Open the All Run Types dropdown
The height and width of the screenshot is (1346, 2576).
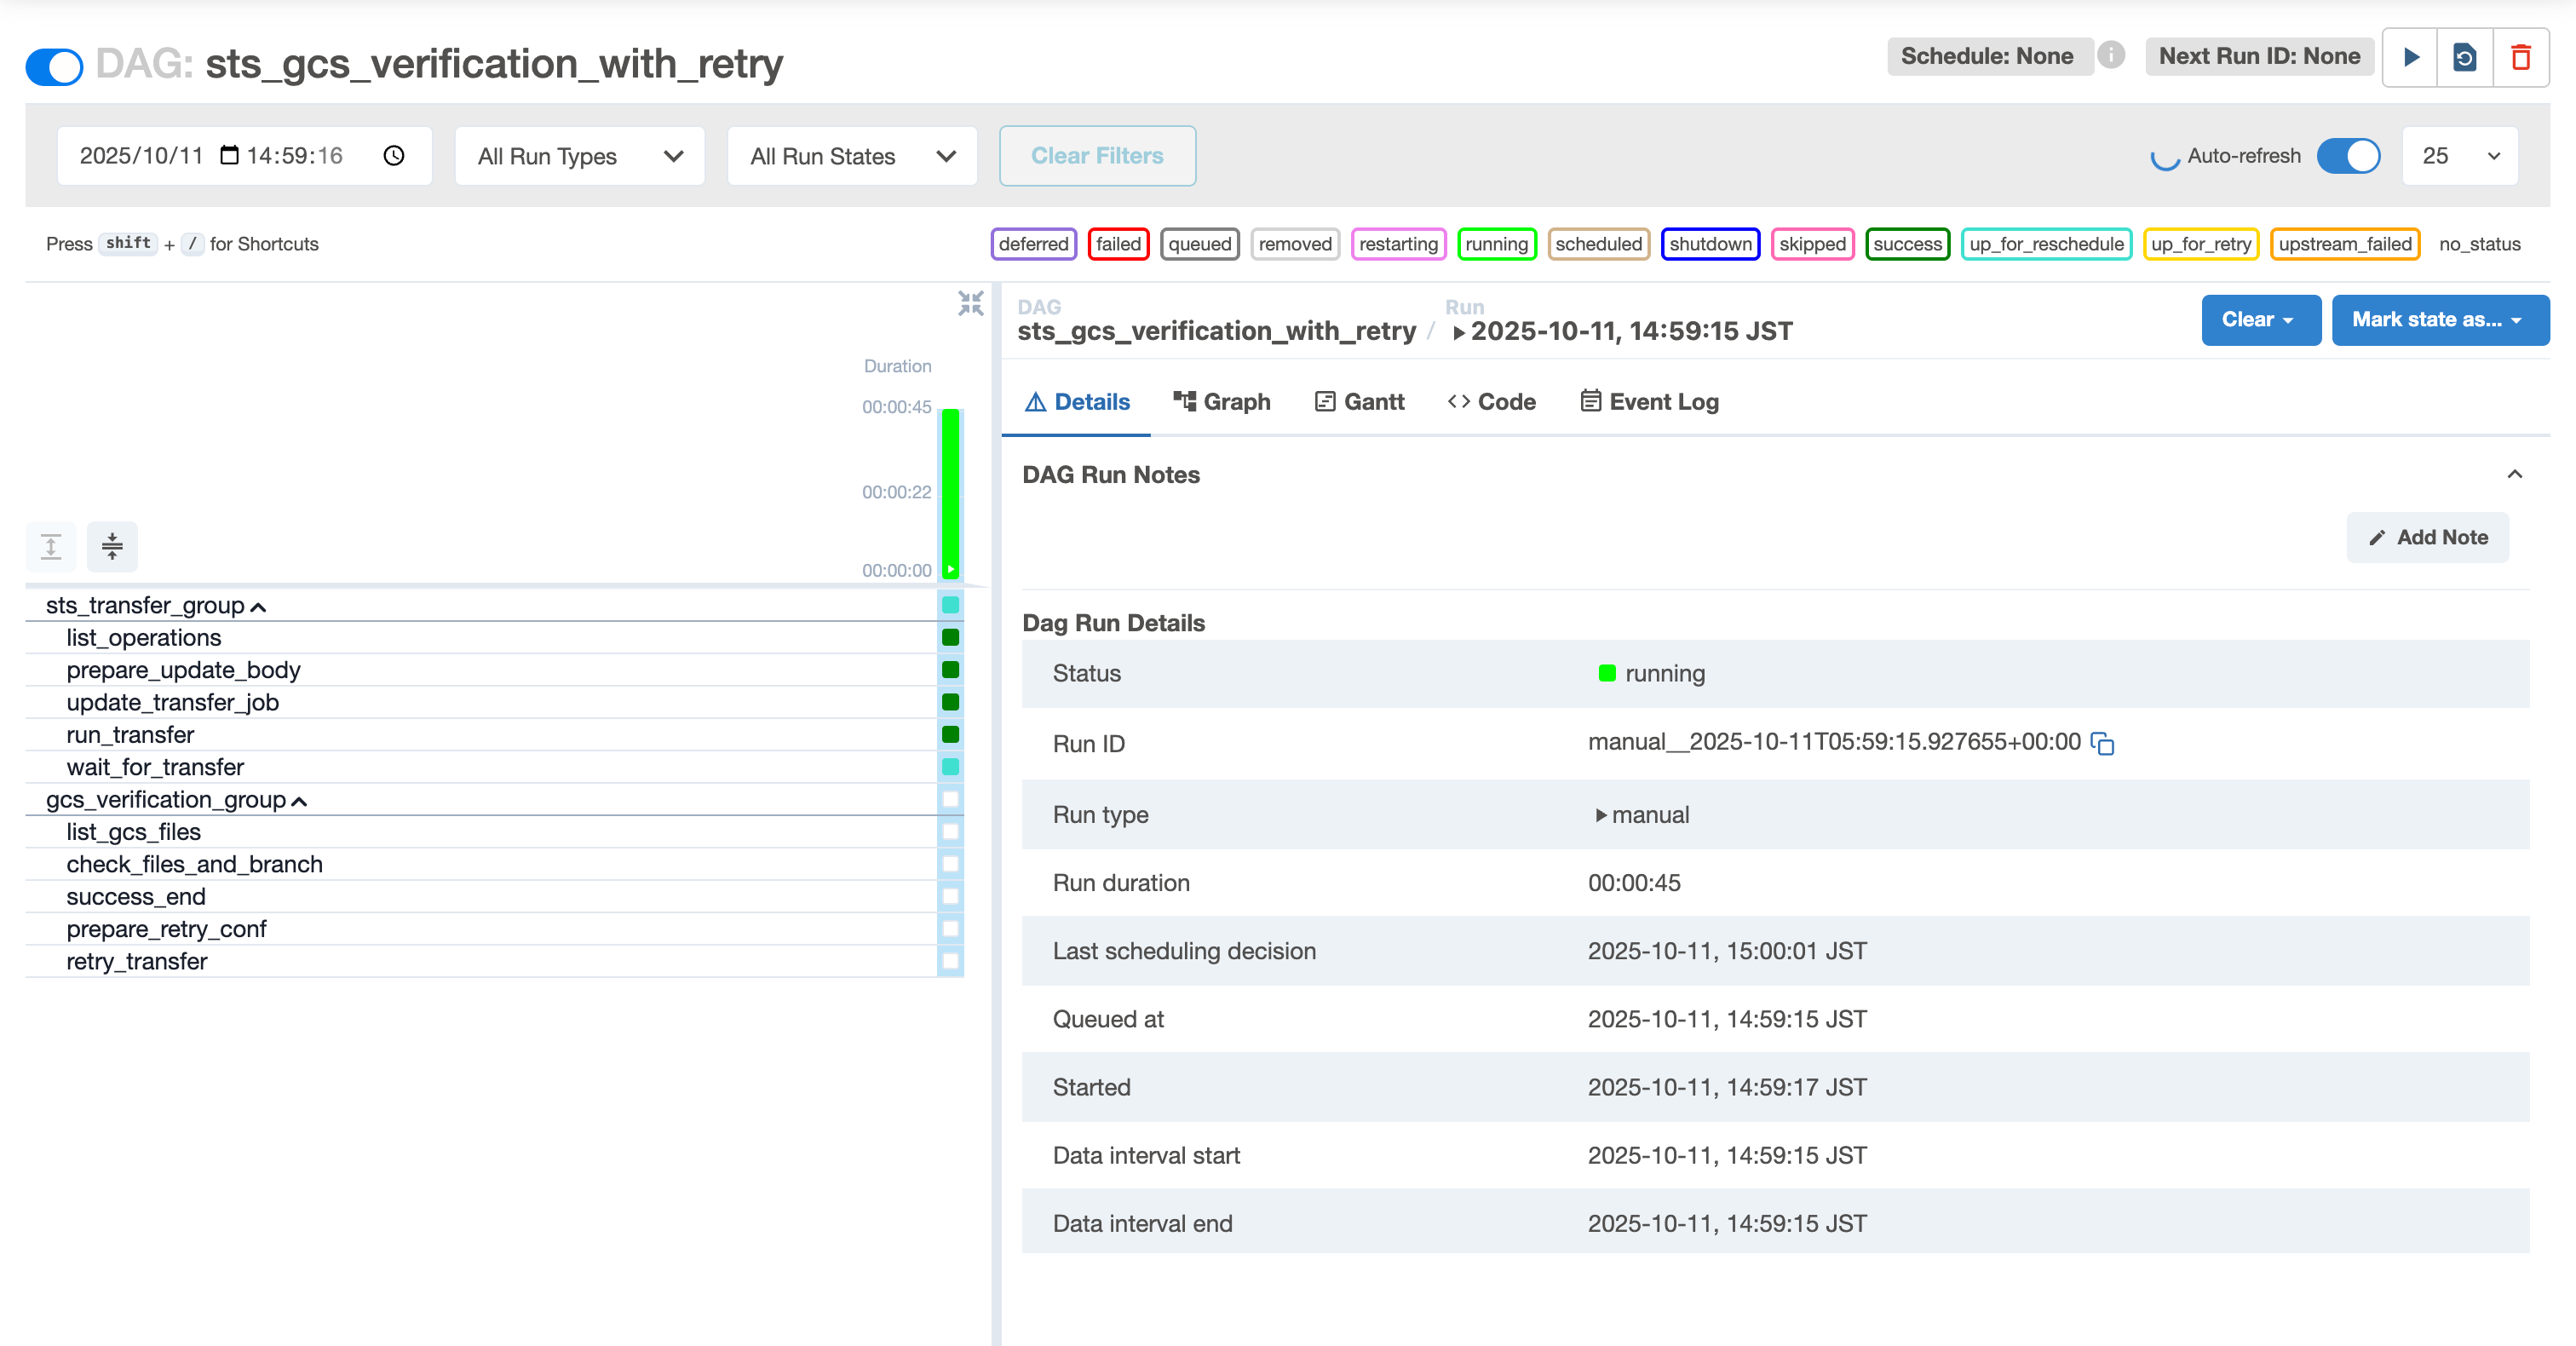click(579, 156)
